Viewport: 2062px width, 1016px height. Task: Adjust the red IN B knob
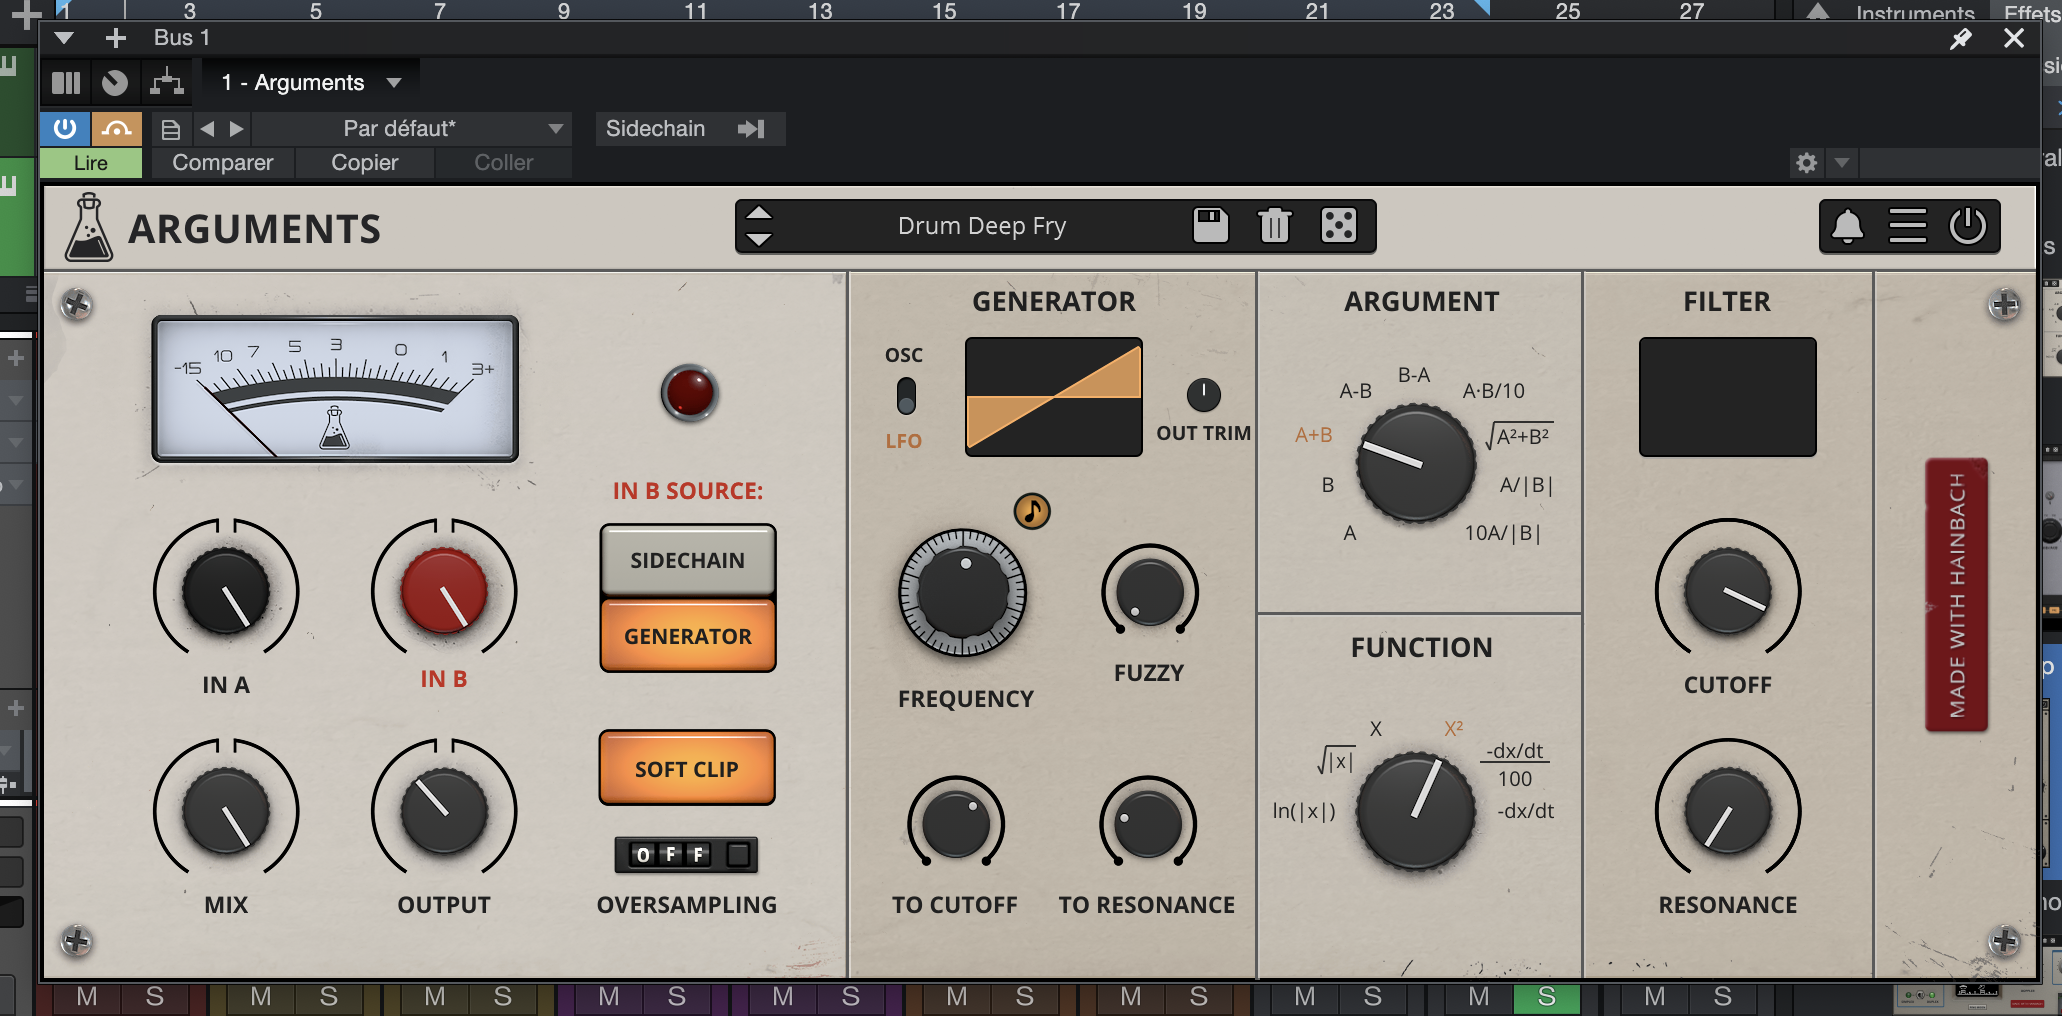[444, 592]
